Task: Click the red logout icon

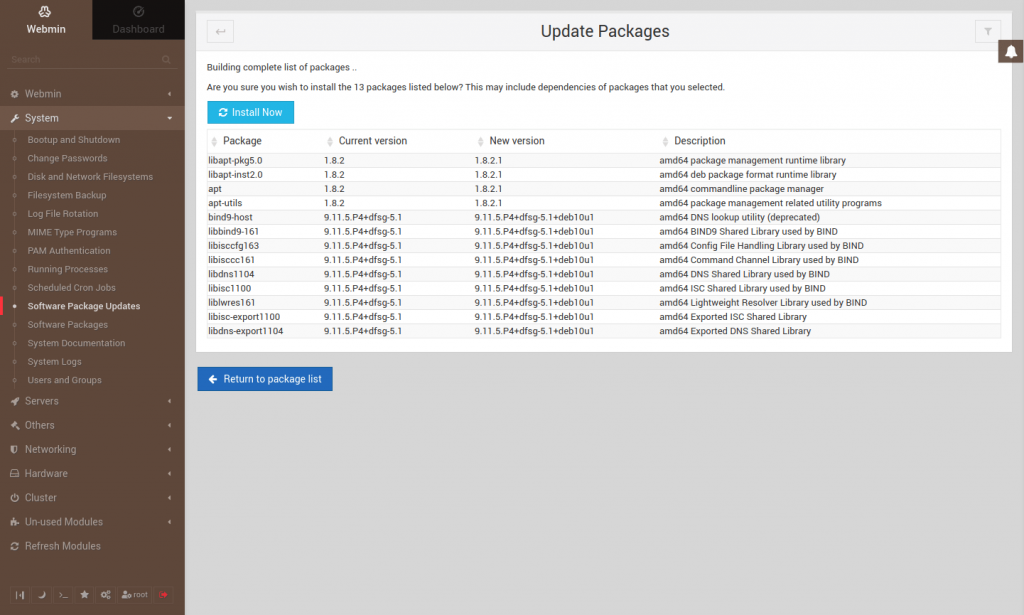Action: [x=163, y=595]
